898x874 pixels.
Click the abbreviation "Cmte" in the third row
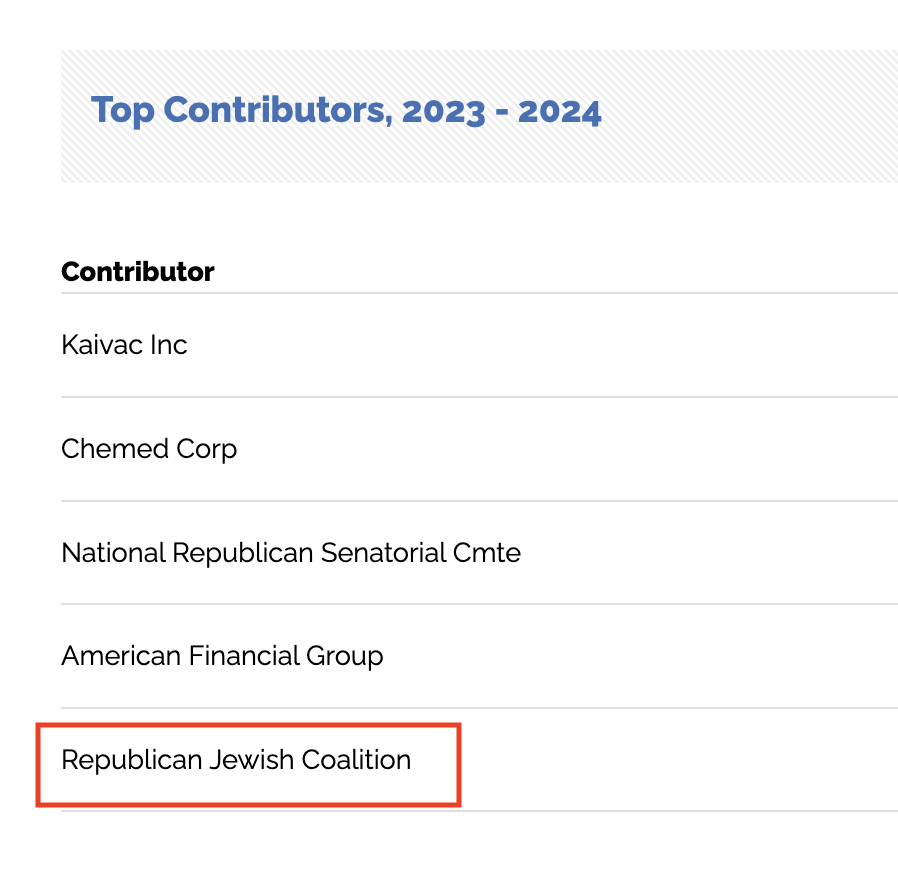tap(491, 552)
